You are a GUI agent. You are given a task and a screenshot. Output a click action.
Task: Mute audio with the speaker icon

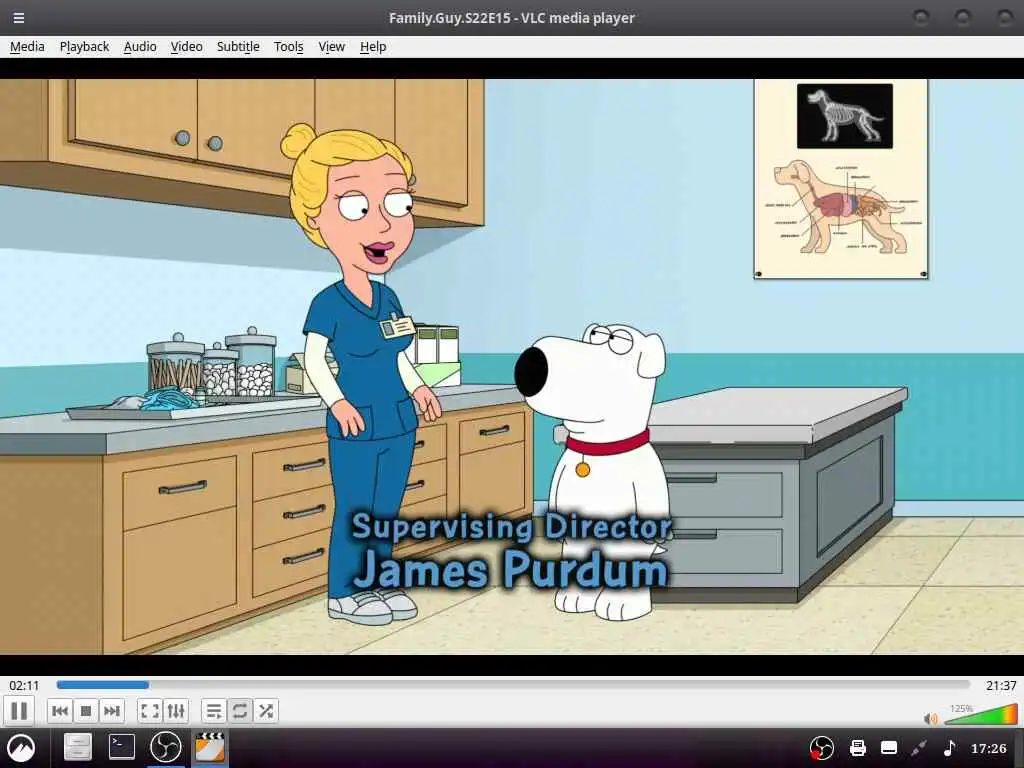pyautogui.click(x=931, y=719)
